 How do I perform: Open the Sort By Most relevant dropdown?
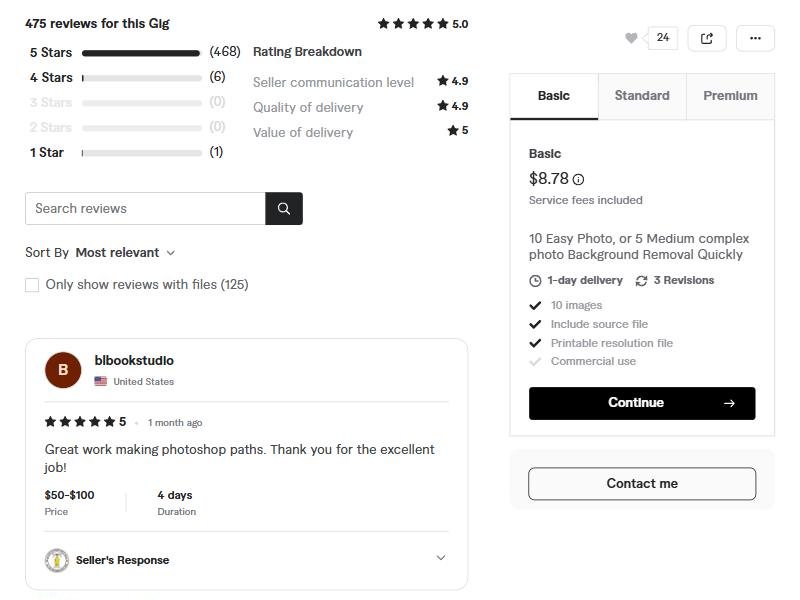[125, 253]
